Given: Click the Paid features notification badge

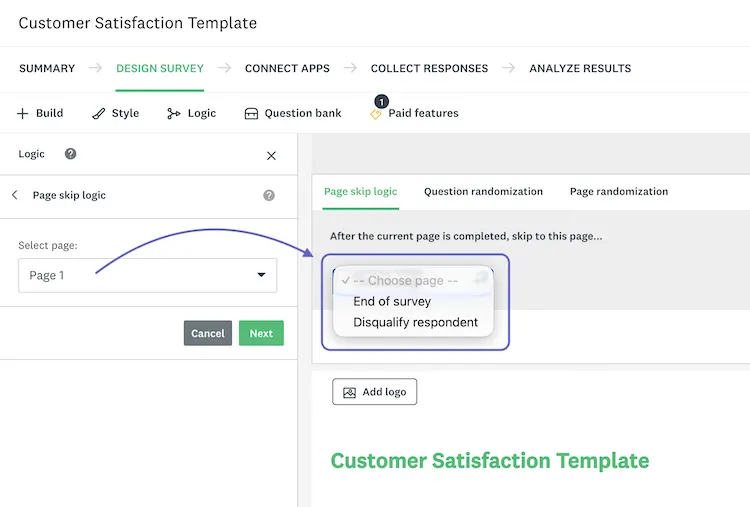Looking at the screenshot, I should tap(381, 101).
